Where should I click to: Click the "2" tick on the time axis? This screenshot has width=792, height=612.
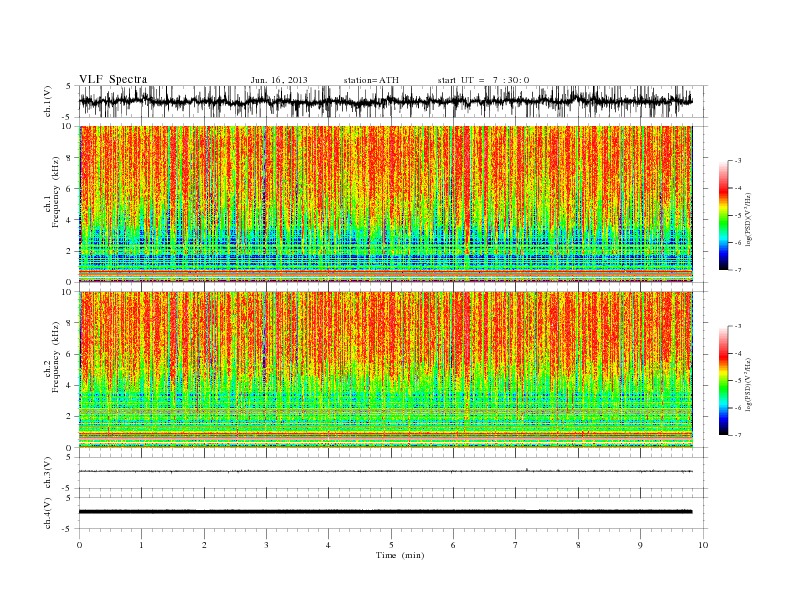(x=204, y=545)
